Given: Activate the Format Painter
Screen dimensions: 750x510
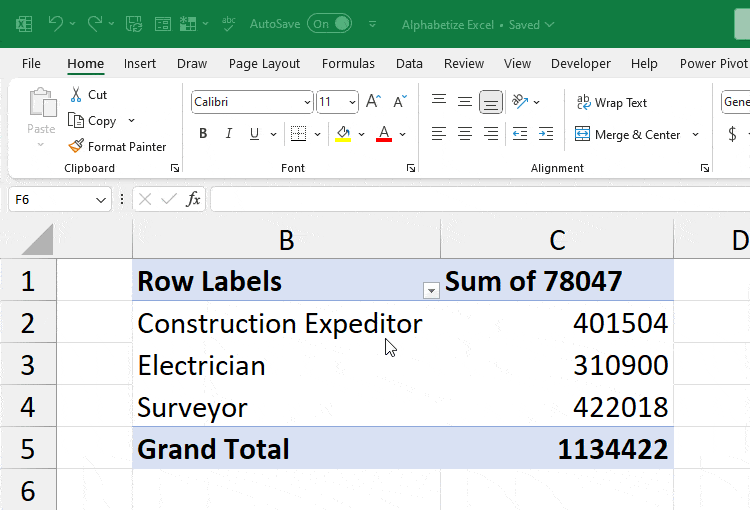Looking at the screenshot, I should [117, 146].
